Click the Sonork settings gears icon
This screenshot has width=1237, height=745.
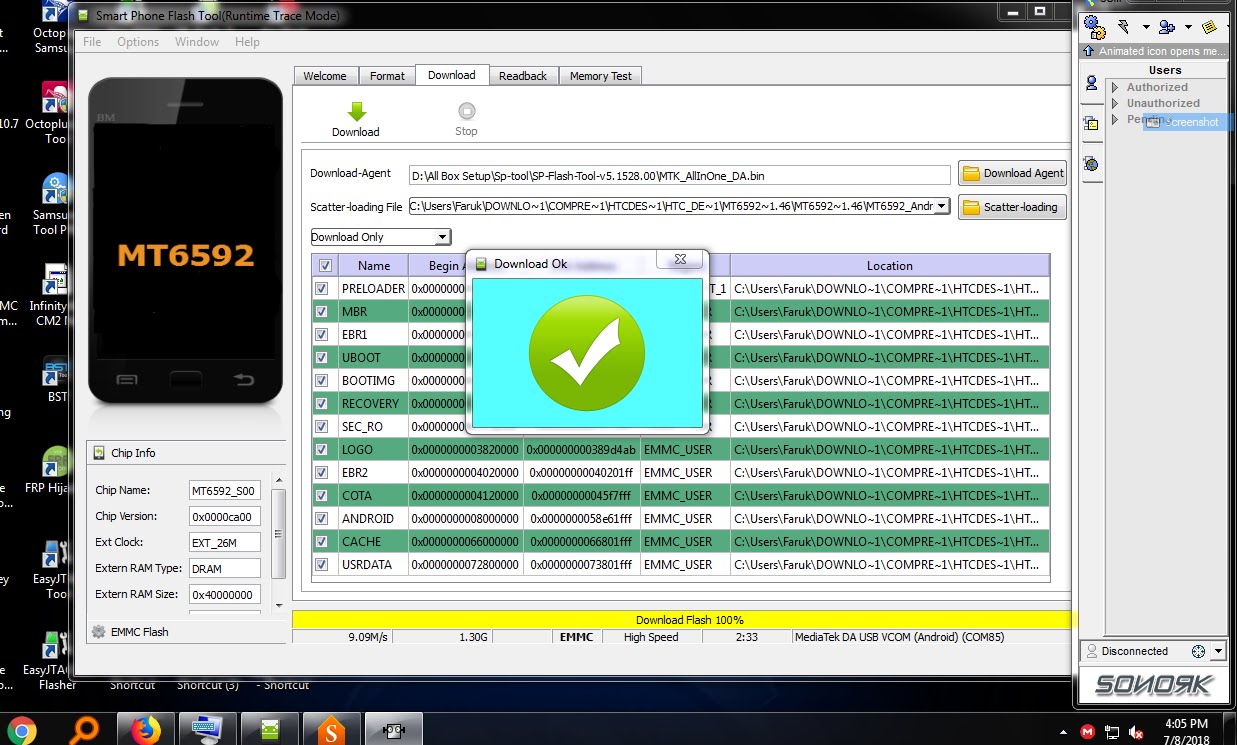click(x=1095, y=27)
